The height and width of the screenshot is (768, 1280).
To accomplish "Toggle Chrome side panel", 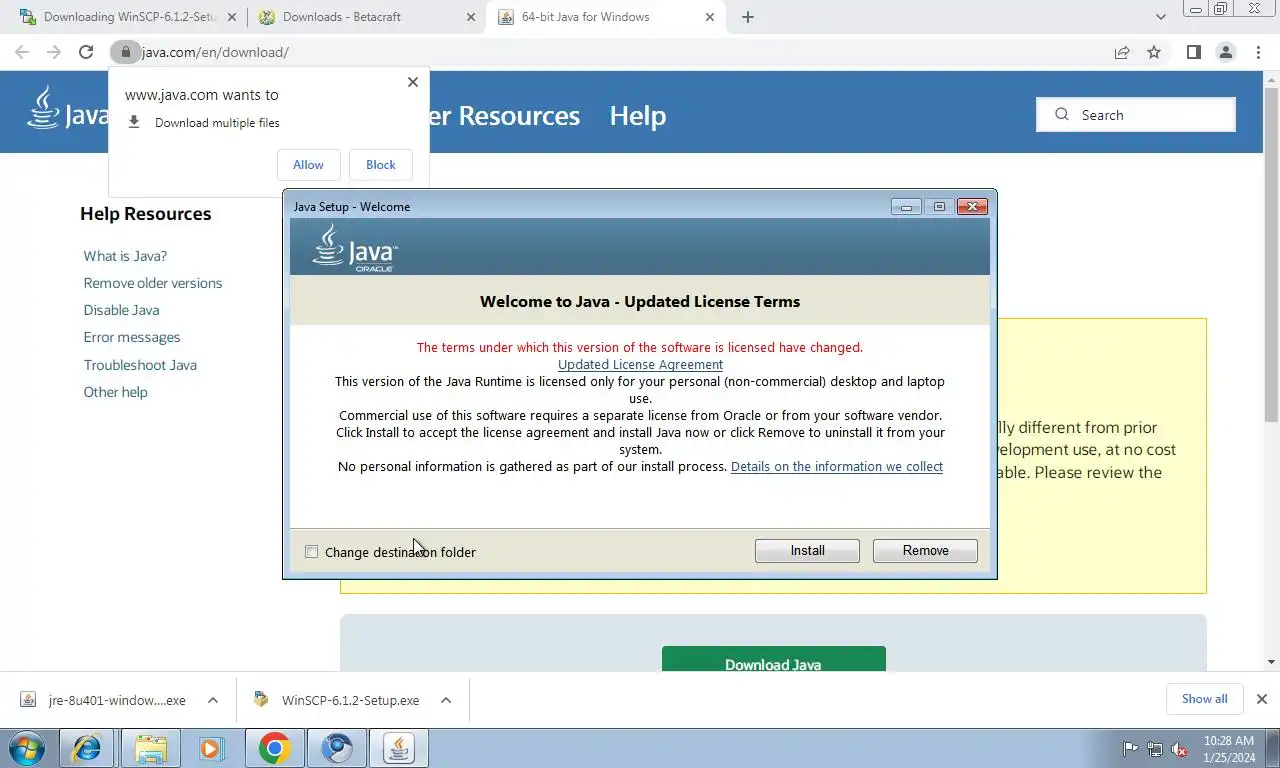I will click(x=1193, y=52).
